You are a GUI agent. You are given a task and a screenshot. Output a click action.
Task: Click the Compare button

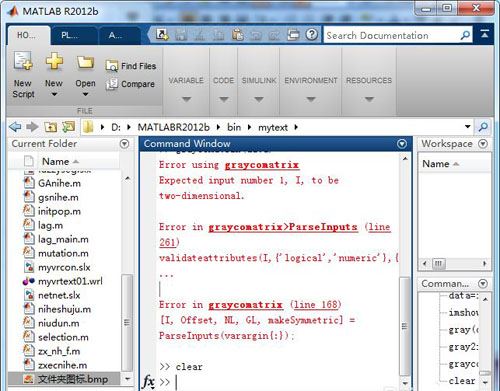[130, 84]
